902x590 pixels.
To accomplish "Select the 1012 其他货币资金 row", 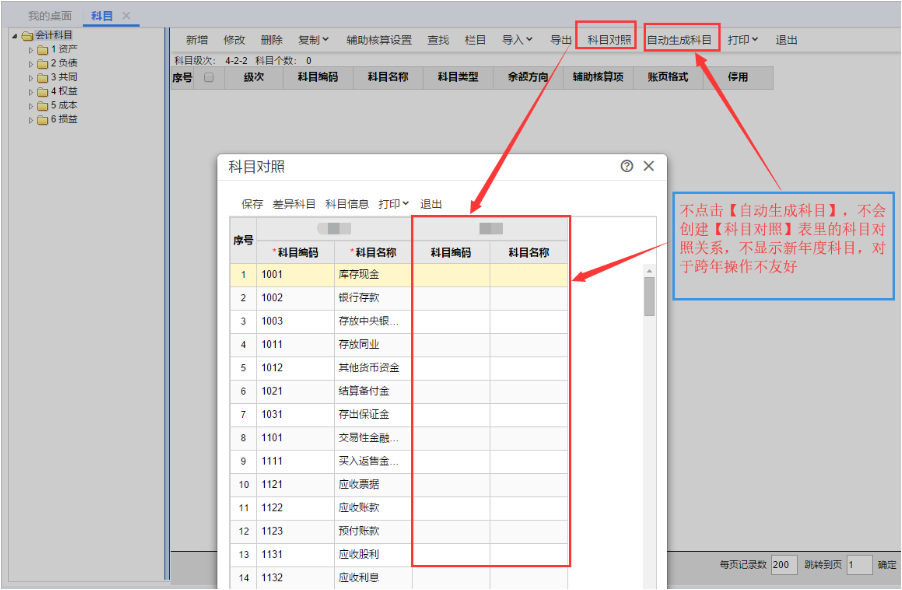I will [399, 368].
